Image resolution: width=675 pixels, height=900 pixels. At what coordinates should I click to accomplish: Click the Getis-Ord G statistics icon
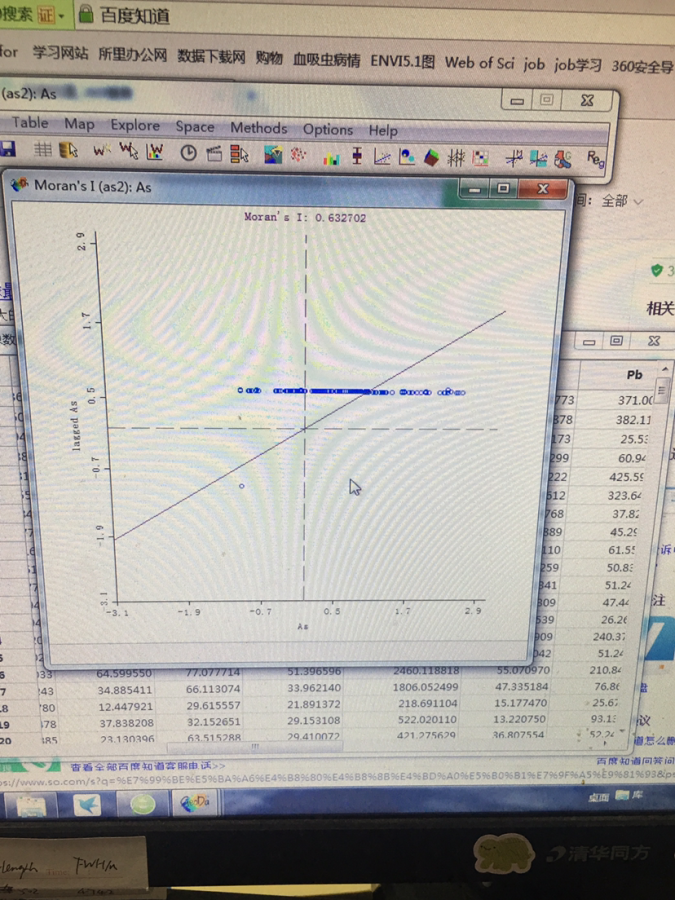tap(564, 160)
